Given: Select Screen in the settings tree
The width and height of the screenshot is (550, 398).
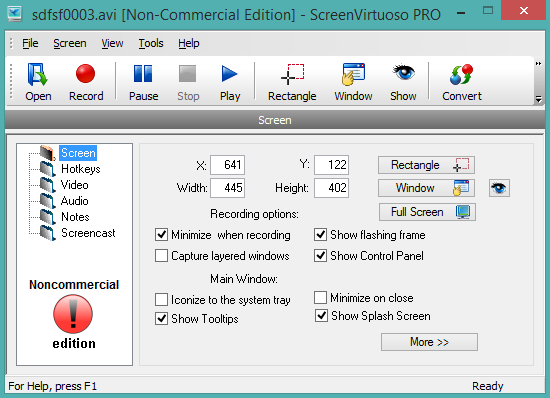Looking at the screenshot, I should (78, 153).
